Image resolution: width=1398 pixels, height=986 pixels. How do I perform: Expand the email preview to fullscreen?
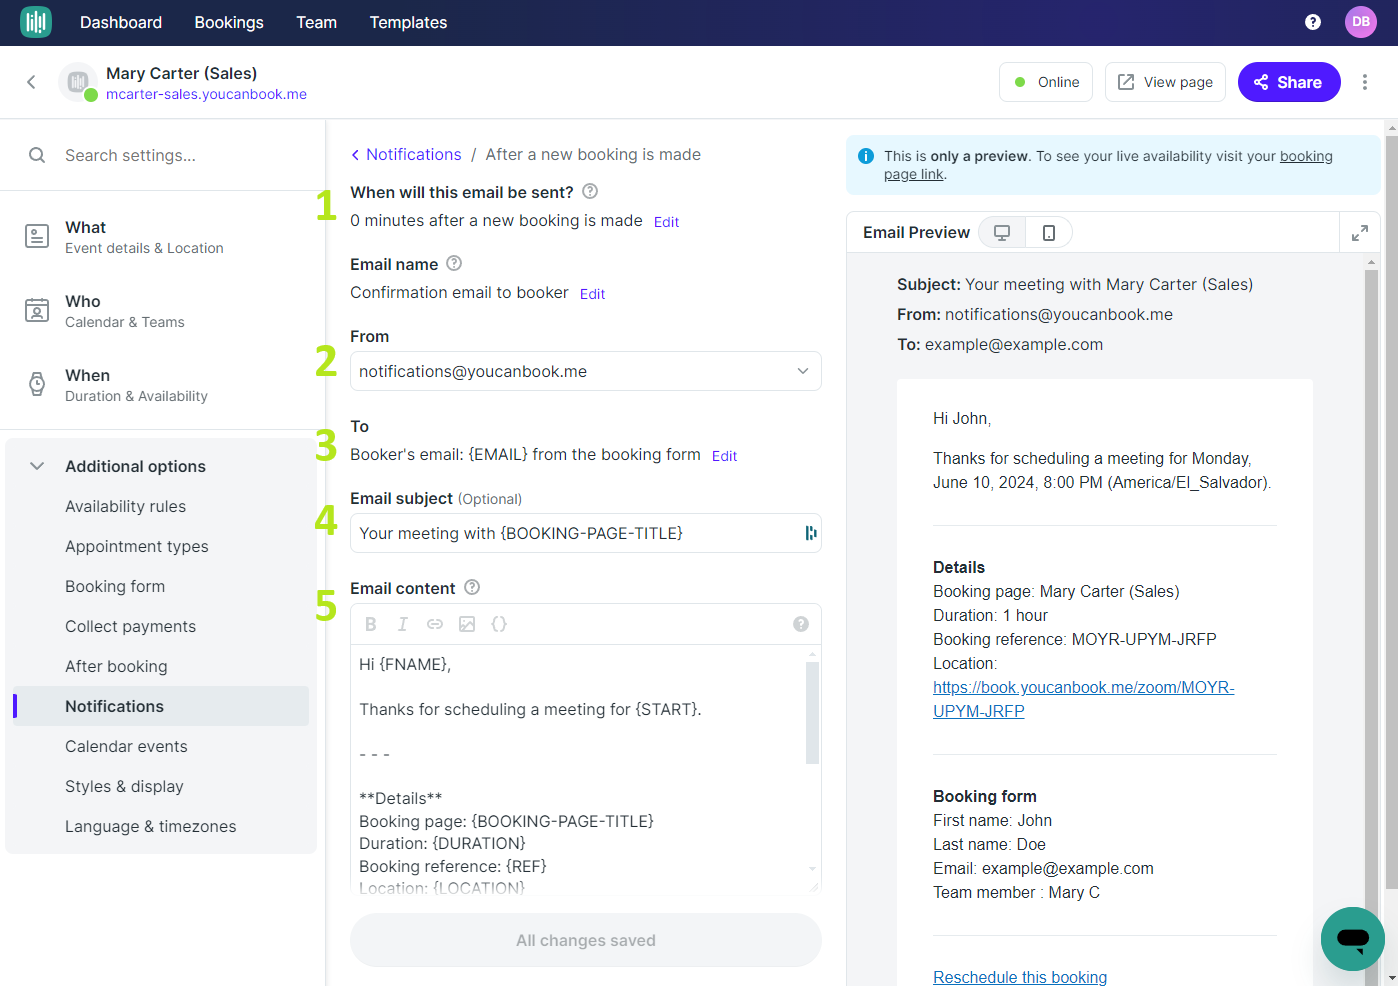click(x=1360, y=233)
